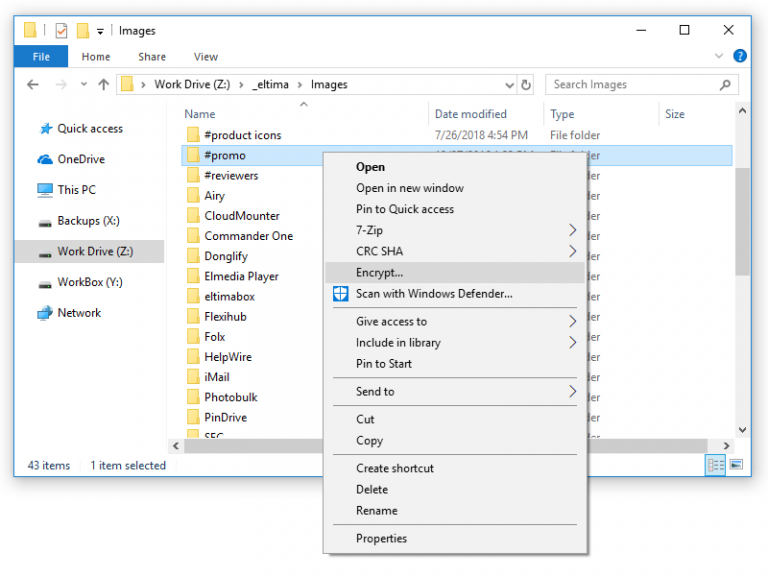Open the View ribbon tab

pos(206,57)
